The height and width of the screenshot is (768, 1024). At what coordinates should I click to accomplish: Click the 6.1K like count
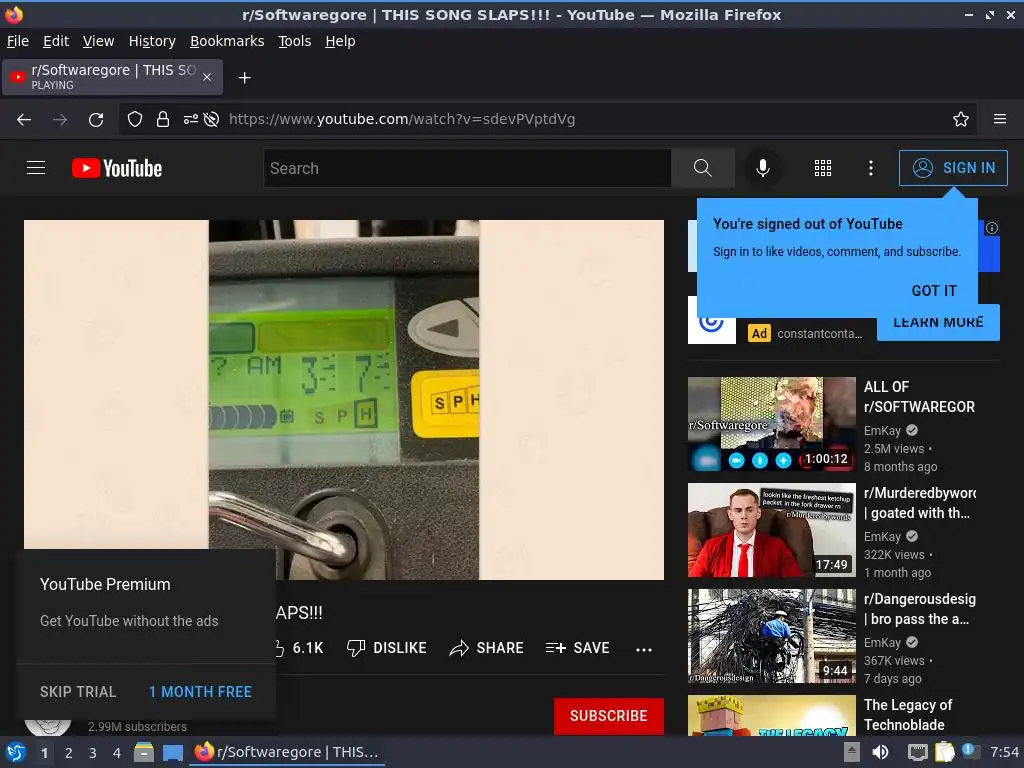point(307,648)
